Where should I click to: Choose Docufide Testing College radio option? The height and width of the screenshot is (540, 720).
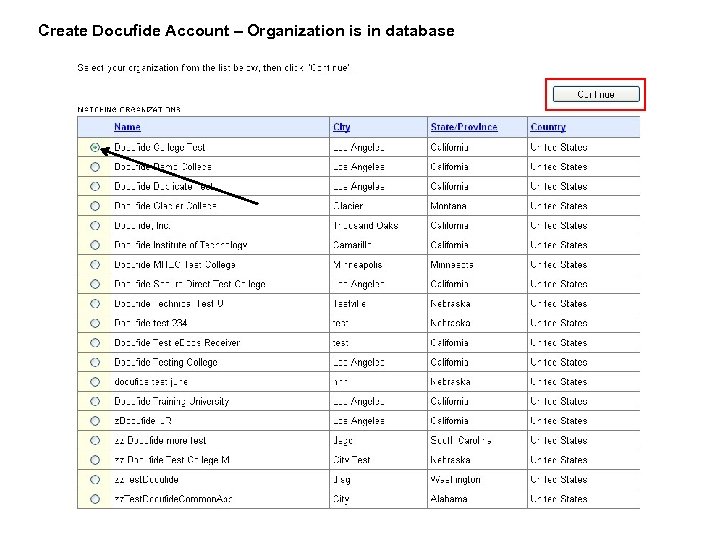pyautogui.click(x=95, y=362)
